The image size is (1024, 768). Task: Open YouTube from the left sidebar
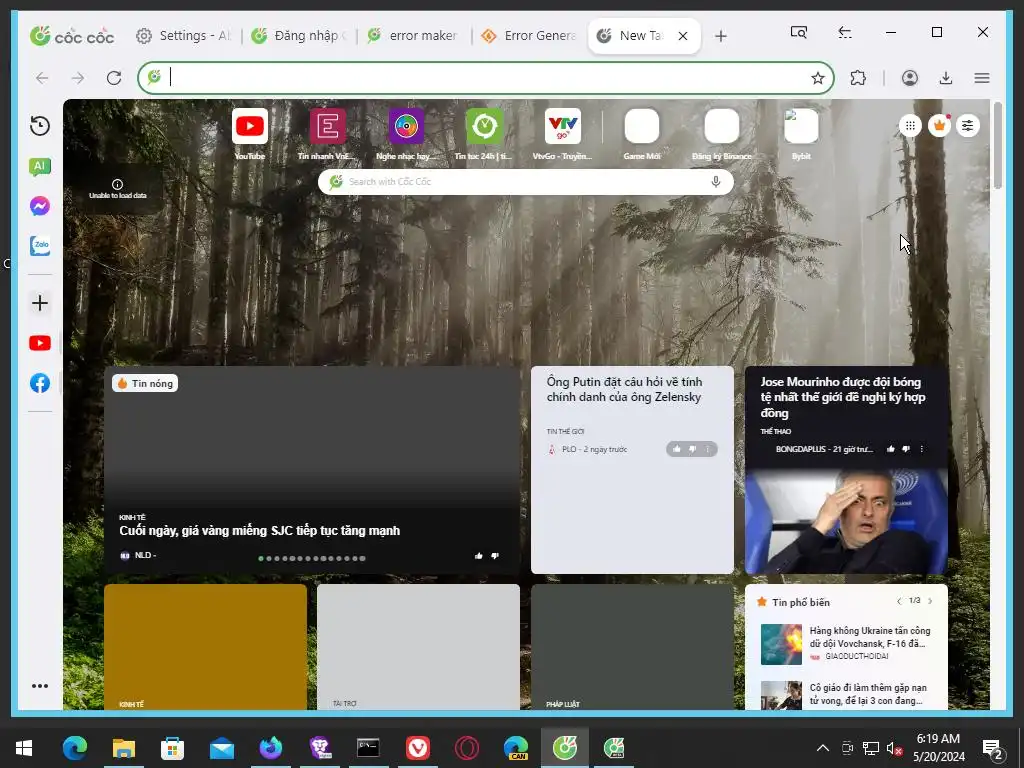pos(40,344)
